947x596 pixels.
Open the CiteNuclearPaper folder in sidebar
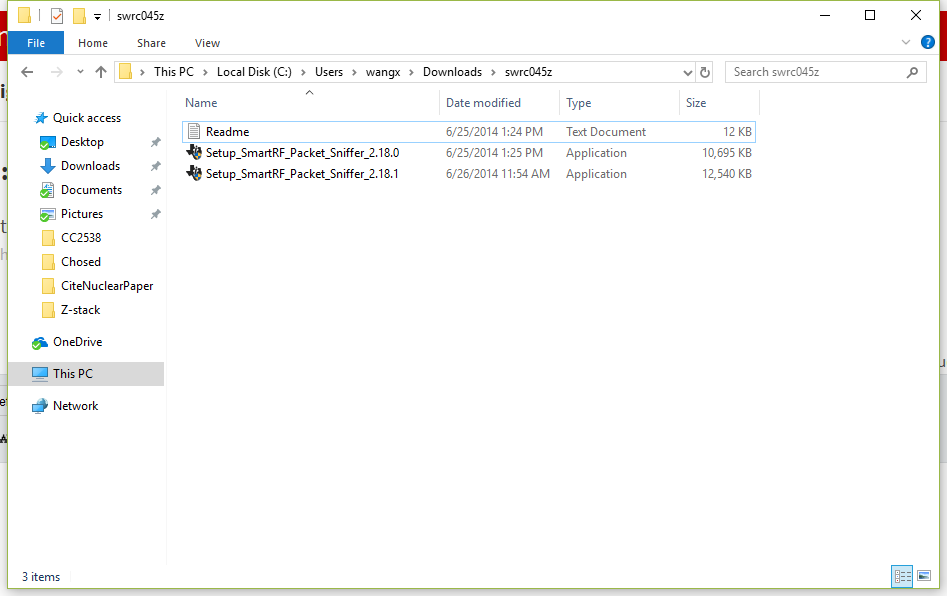click(107, 286)
